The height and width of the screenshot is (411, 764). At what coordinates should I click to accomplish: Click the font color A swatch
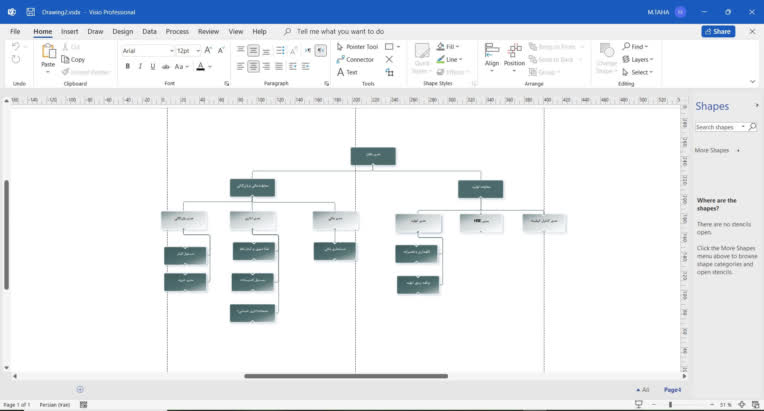pos(200,67)
